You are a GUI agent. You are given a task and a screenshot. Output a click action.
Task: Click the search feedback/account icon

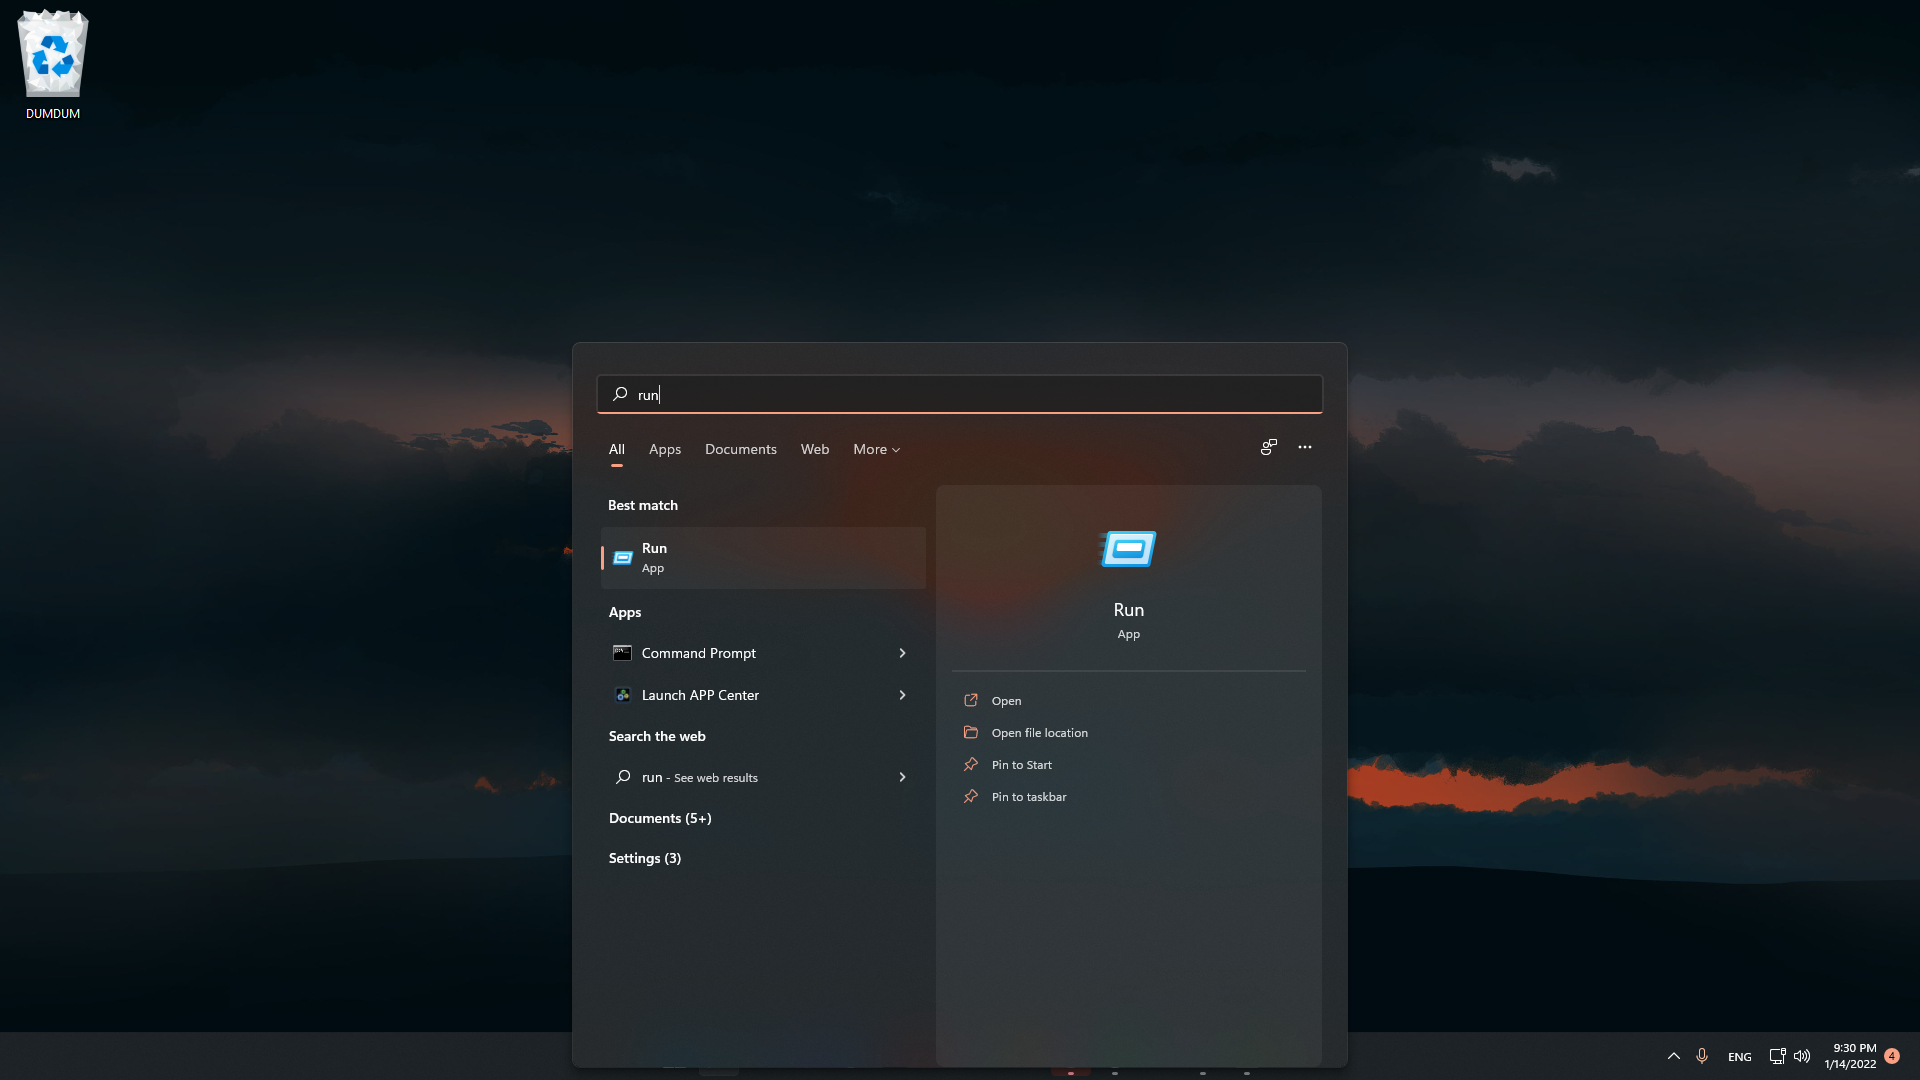[1269, 447]
